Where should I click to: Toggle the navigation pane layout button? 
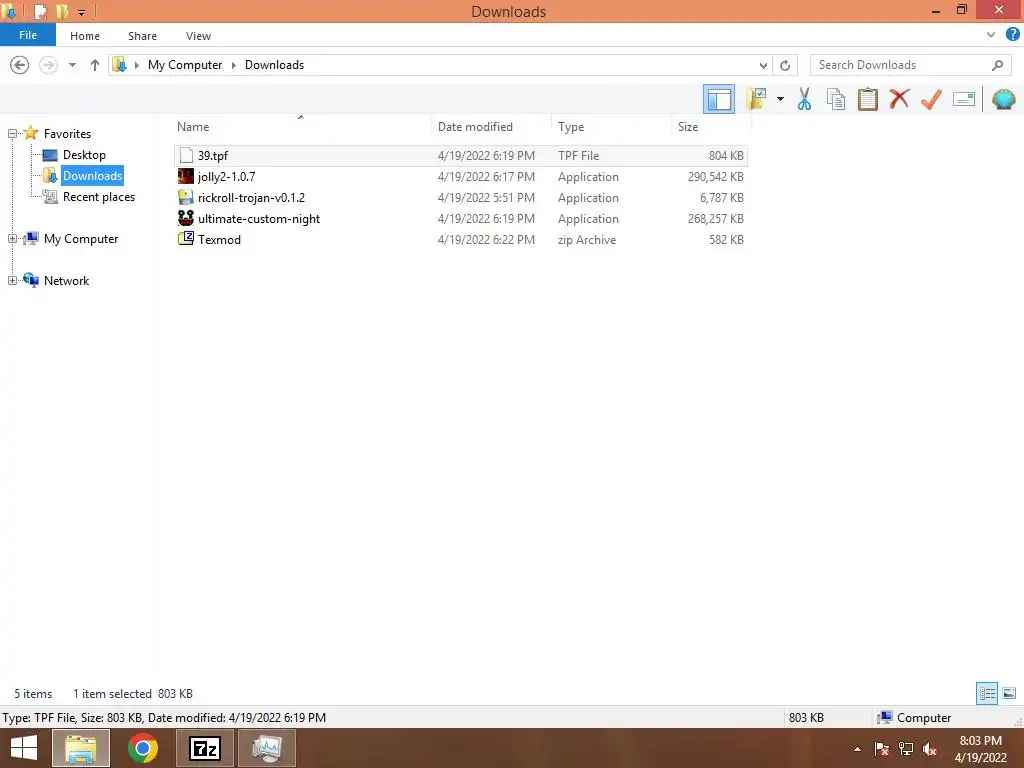719,99
